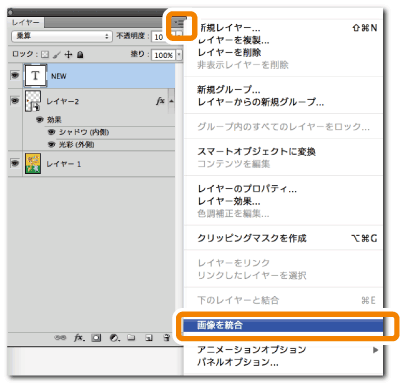Toggle visibility eye of 効果 effects row

tap(40, 119)
